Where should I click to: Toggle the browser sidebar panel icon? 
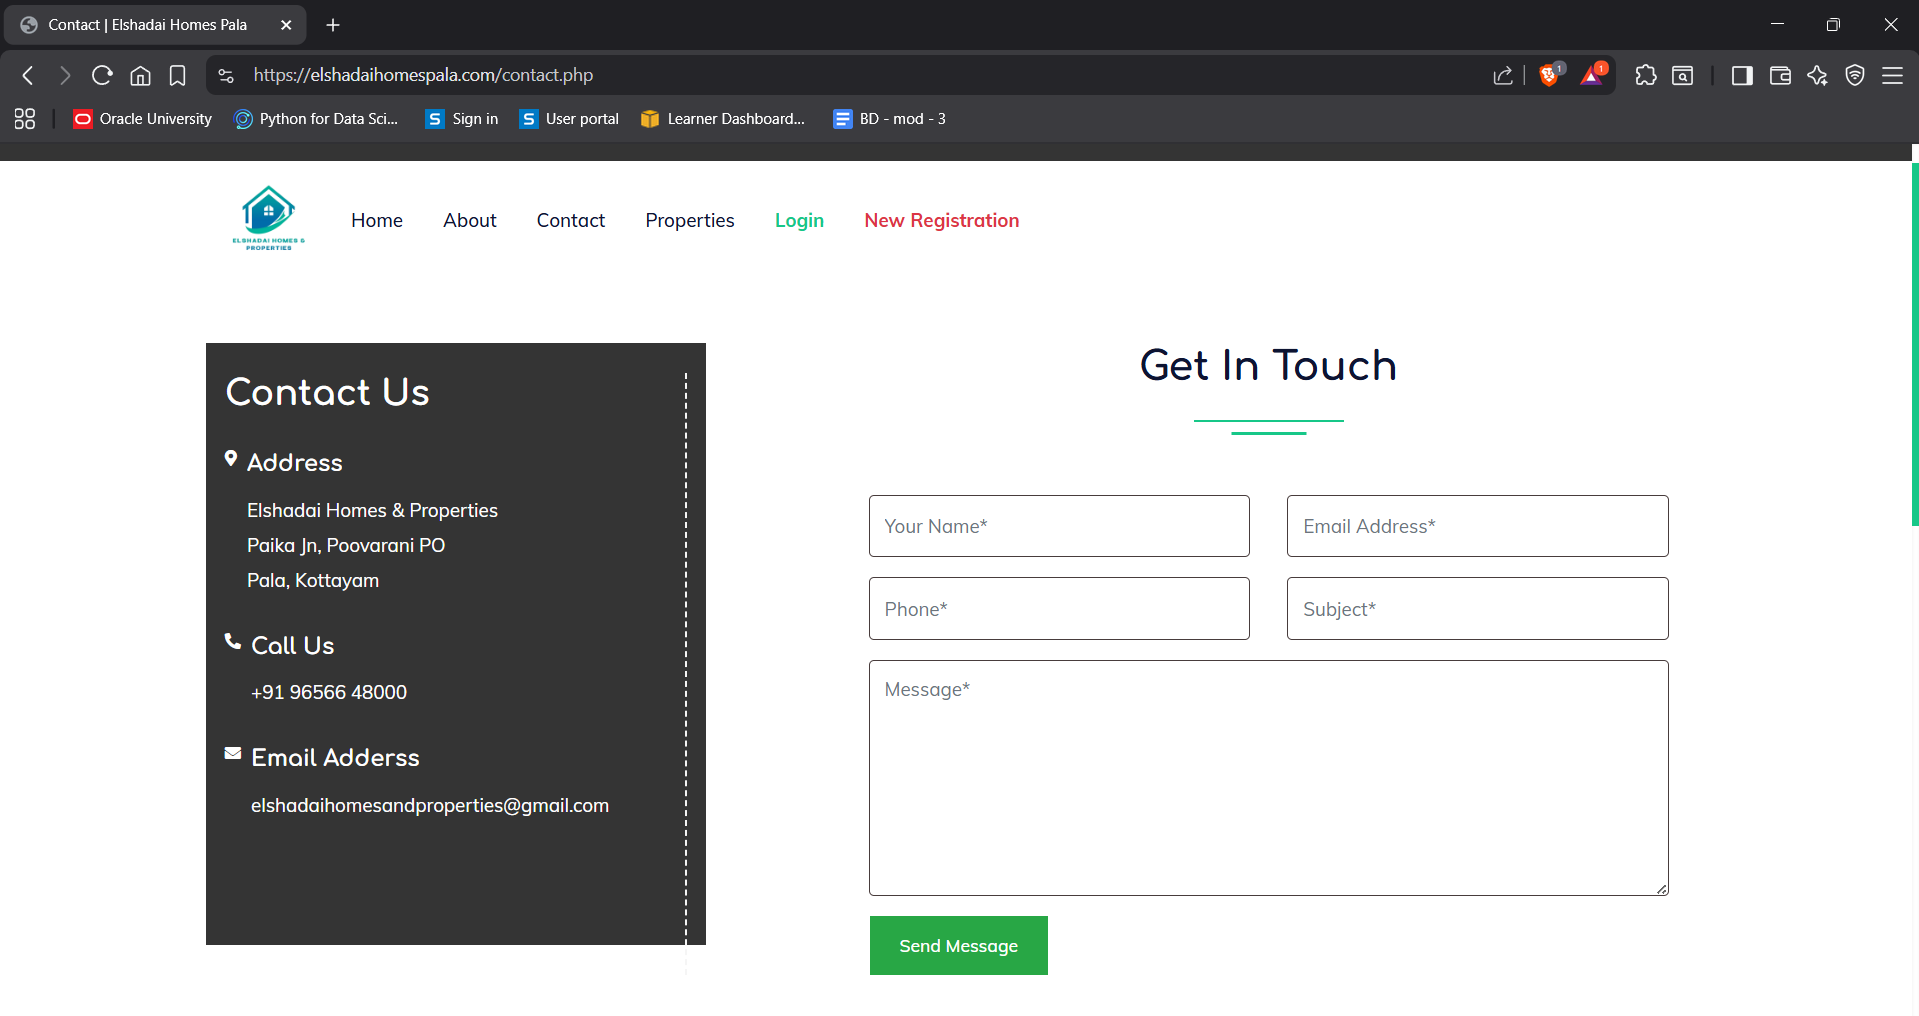[1741, 76]
